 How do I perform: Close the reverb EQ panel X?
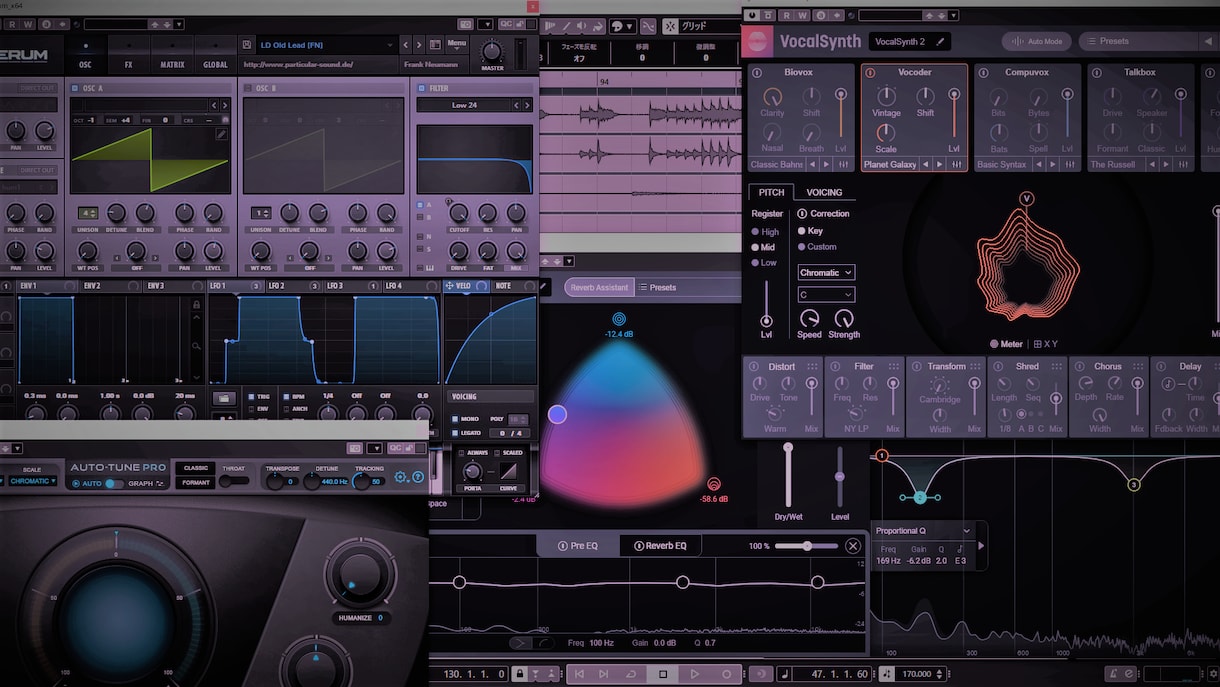click(x=852, y=546)
